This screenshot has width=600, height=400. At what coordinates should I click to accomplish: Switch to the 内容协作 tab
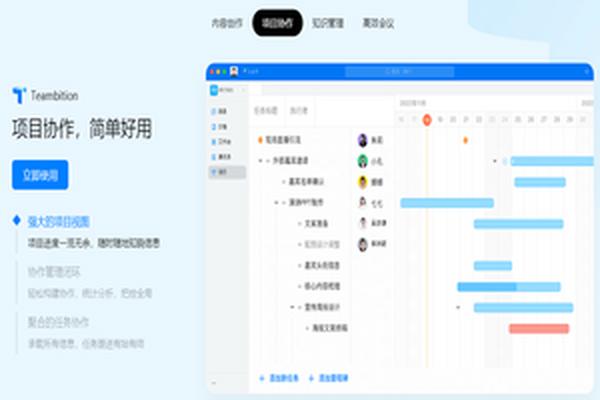click(226, 22)
